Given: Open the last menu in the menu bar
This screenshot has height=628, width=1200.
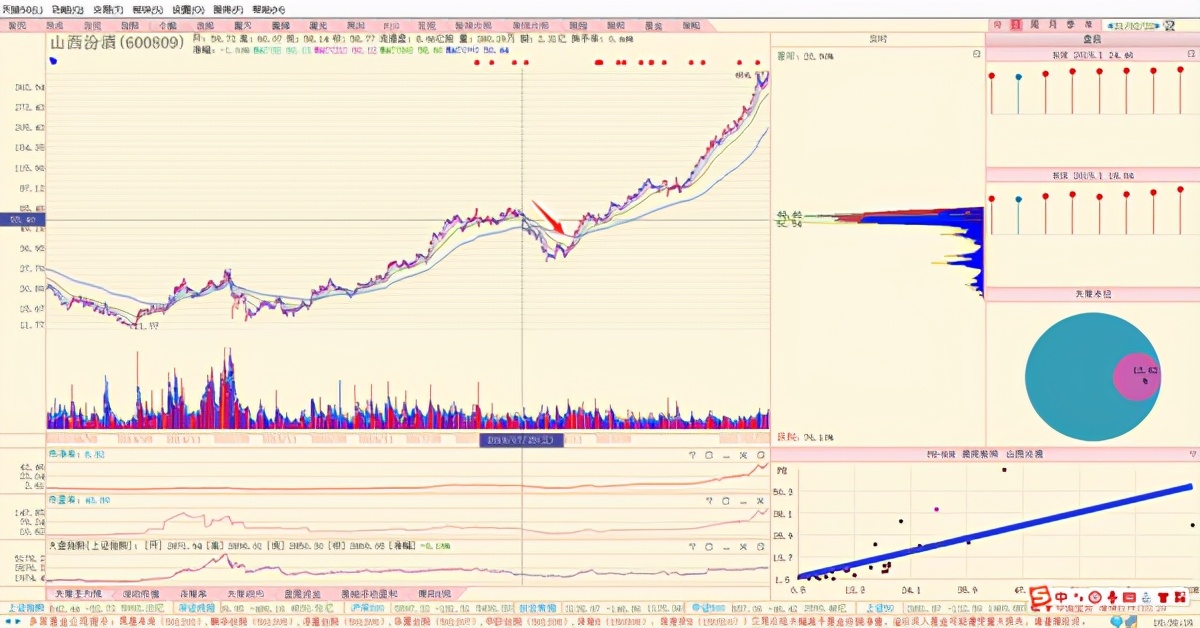Looking at the screenshot, I should [268, 8].
